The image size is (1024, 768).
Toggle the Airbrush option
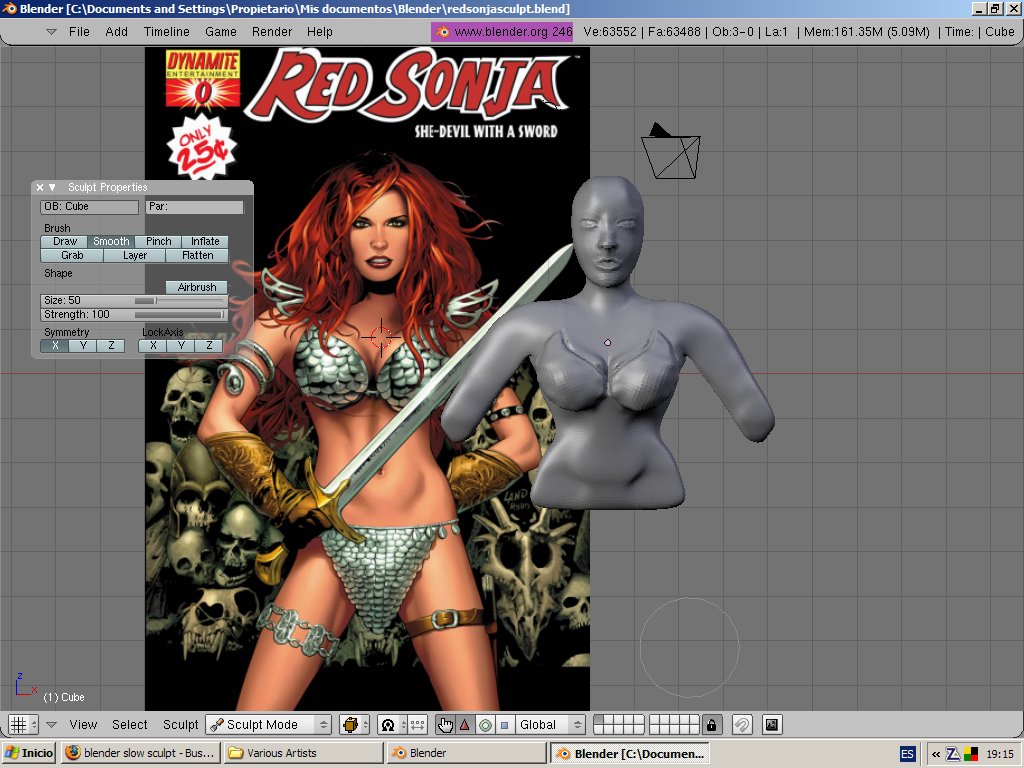click(197, 287)
